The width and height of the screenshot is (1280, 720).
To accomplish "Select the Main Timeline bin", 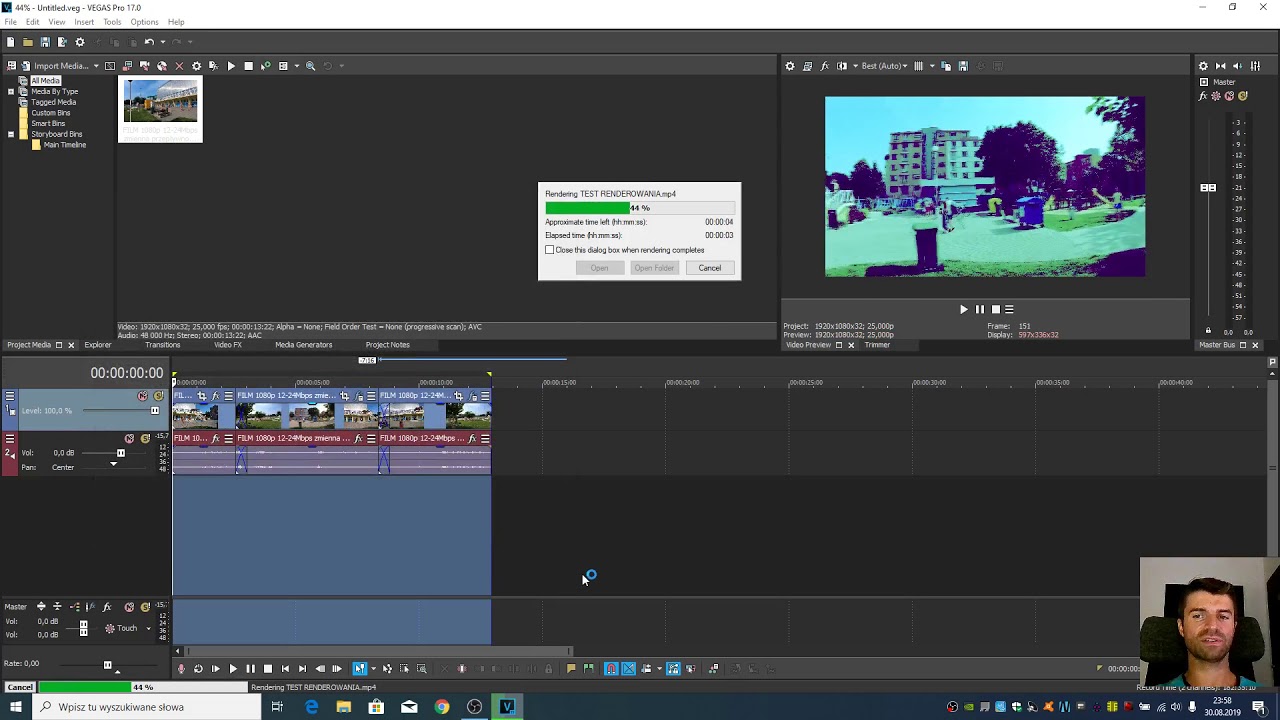I will coord(64,145).
